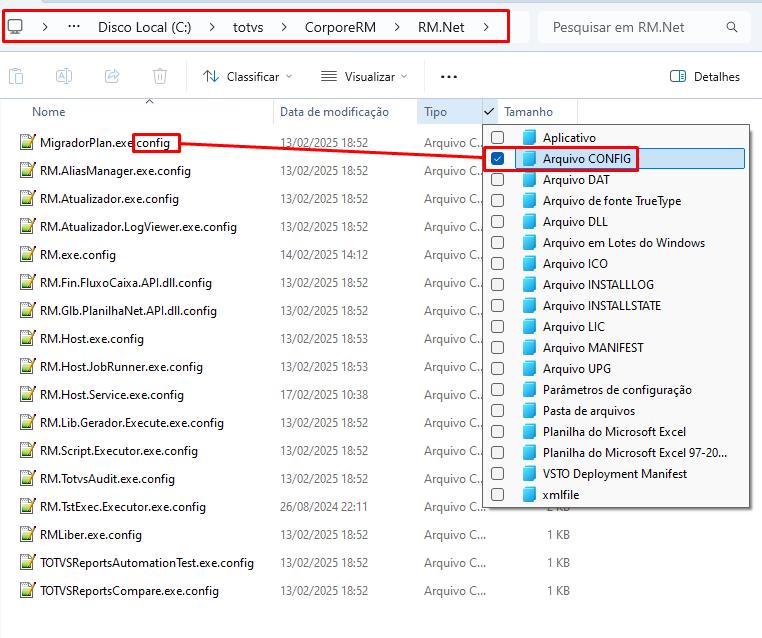Uncheck the Arquivo CONFIG filter checkbox
Screen dimensions: 762x638
point(497,158)
